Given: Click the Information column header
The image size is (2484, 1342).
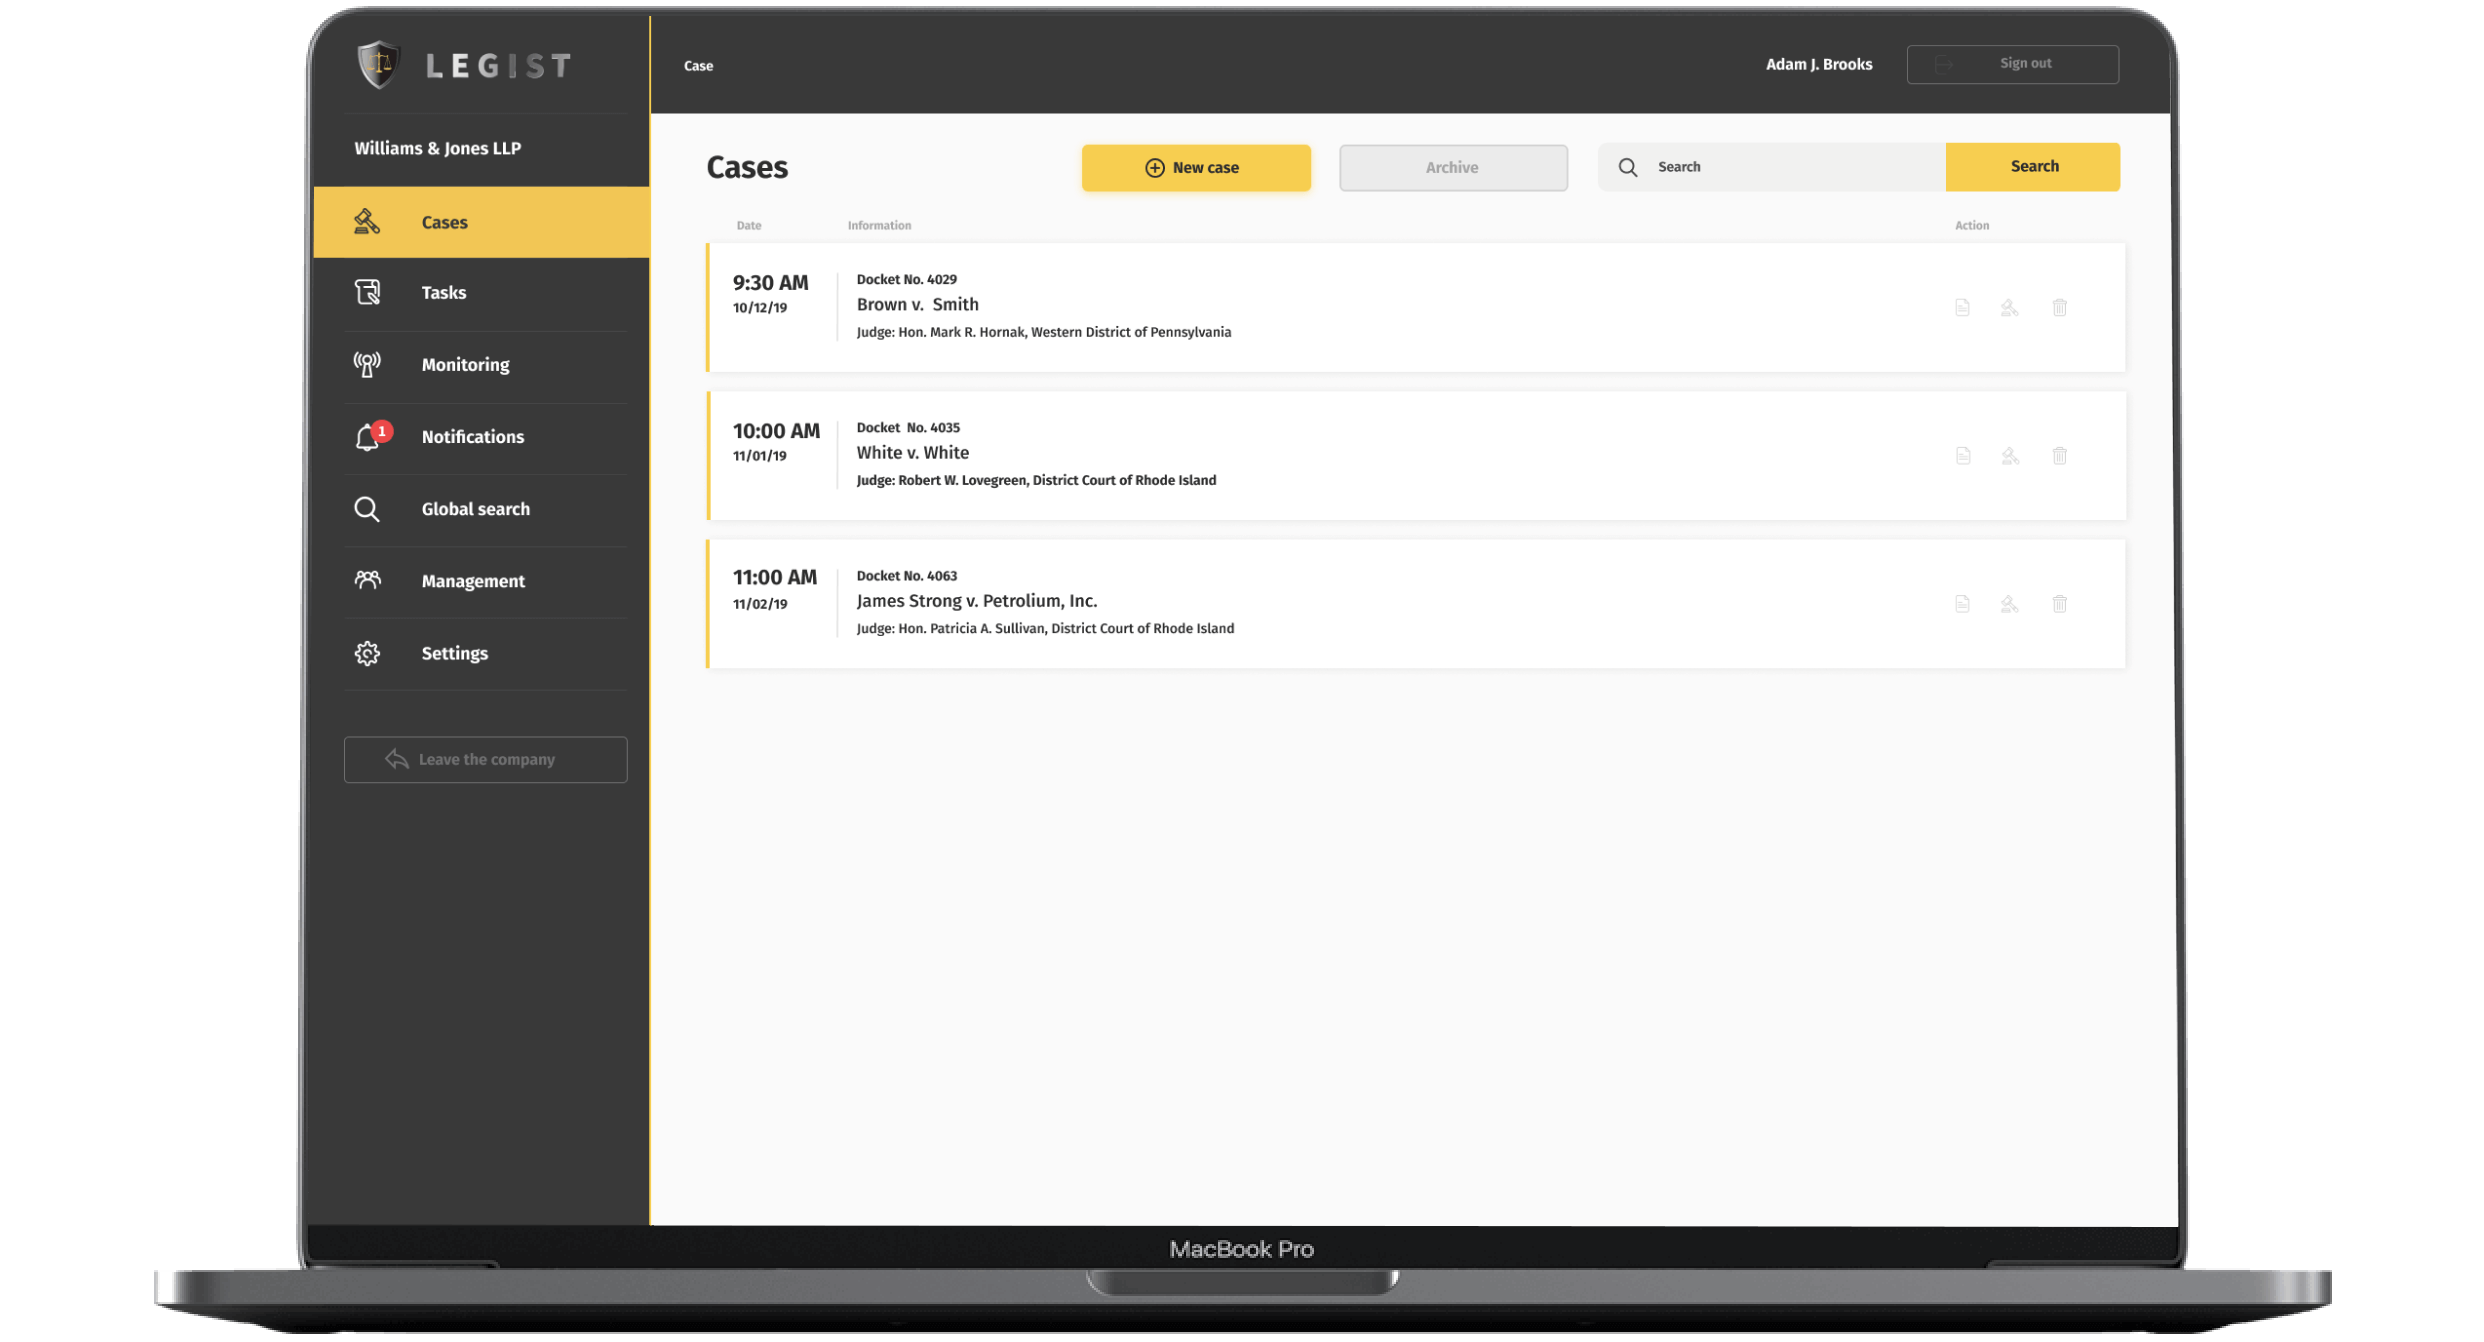Looking at the screenshot, I should point(879,225).
